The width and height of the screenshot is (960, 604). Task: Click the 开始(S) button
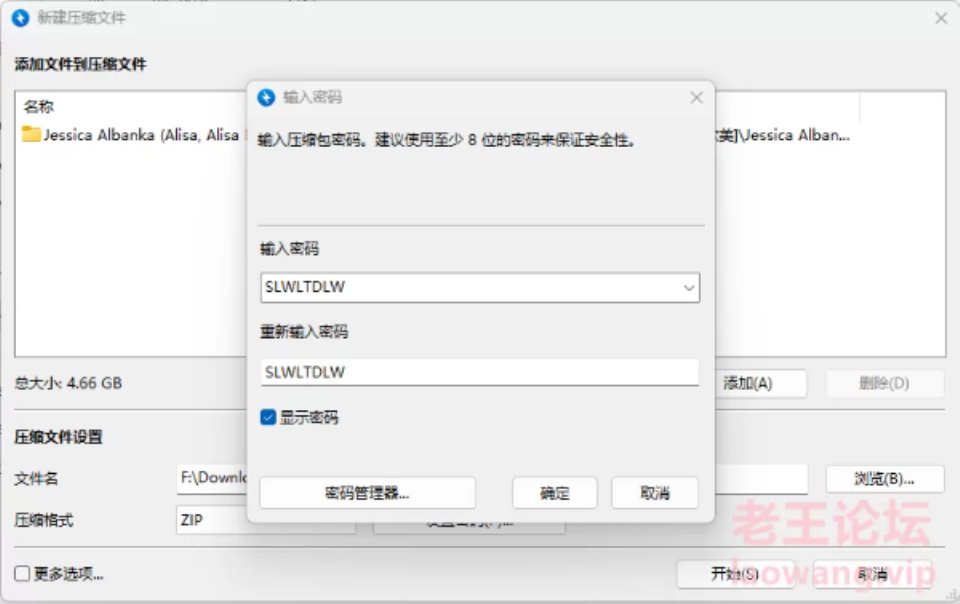735,574
